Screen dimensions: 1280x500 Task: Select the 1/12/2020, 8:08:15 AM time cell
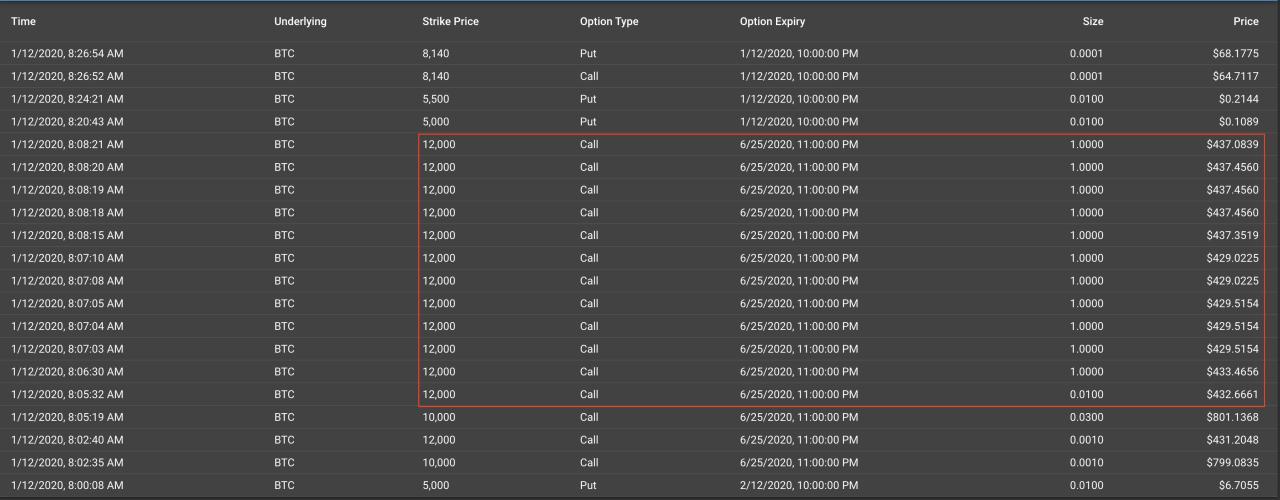(67, 235)
